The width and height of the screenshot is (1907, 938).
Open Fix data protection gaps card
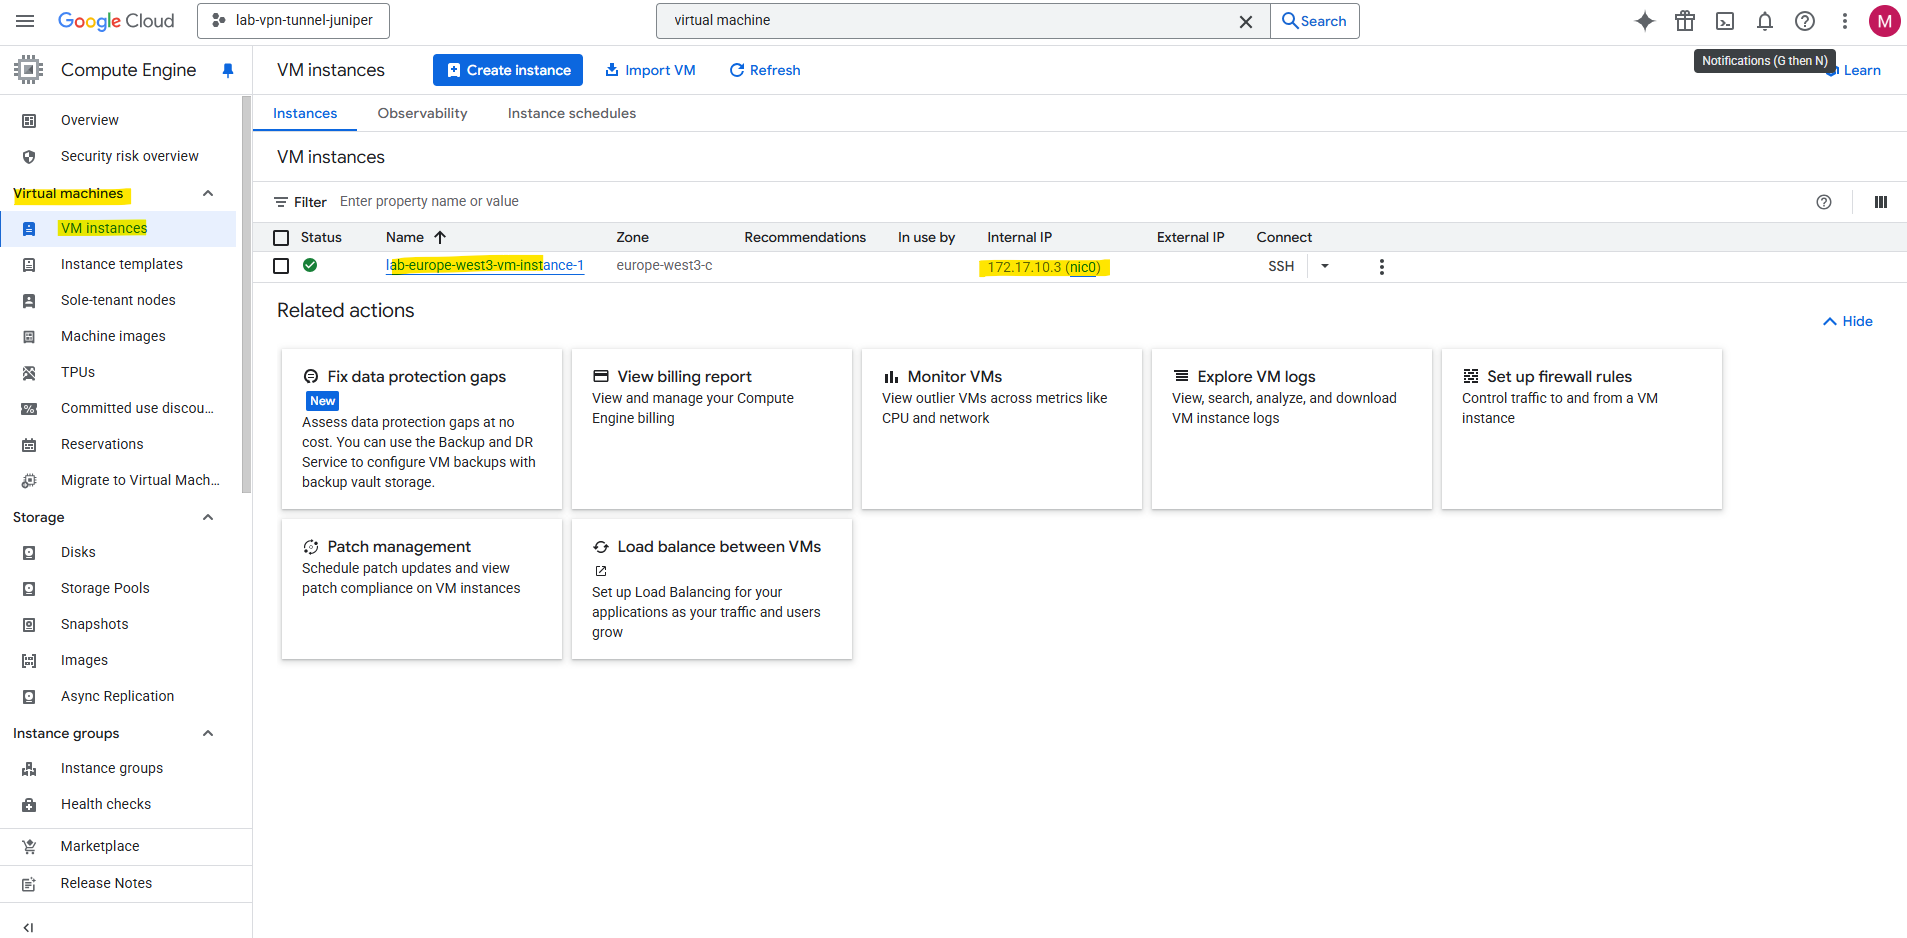pos(422,429)
